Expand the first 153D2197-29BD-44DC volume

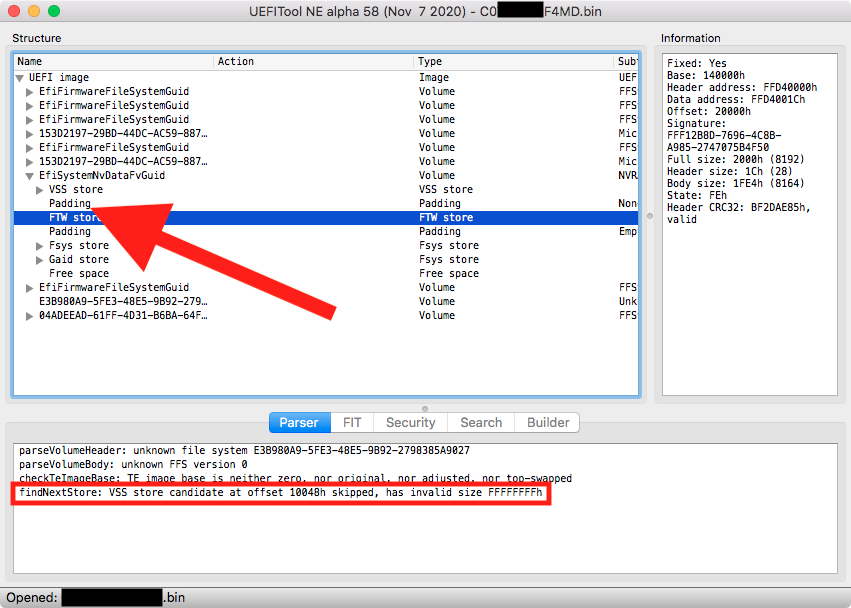click(x=30, y=134)
